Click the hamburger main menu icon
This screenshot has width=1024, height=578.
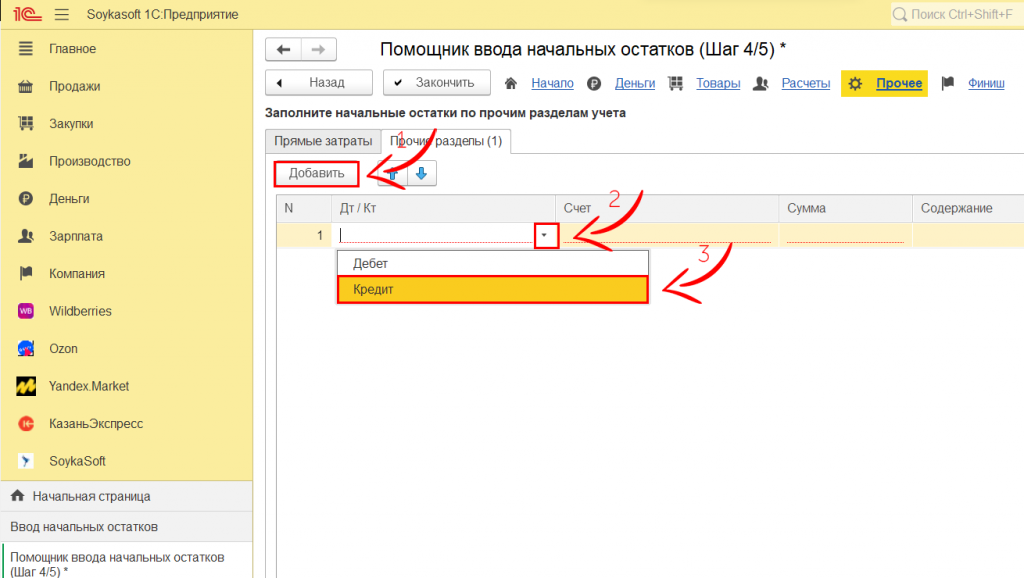[61, 14]
